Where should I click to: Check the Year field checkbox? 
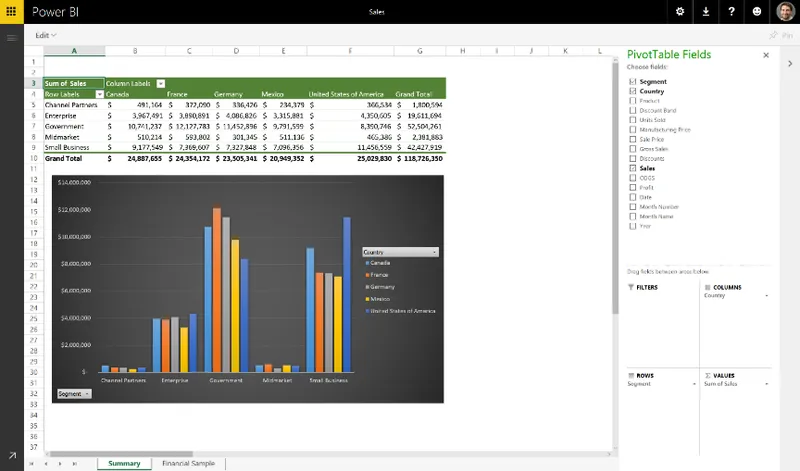pos(633,227)
